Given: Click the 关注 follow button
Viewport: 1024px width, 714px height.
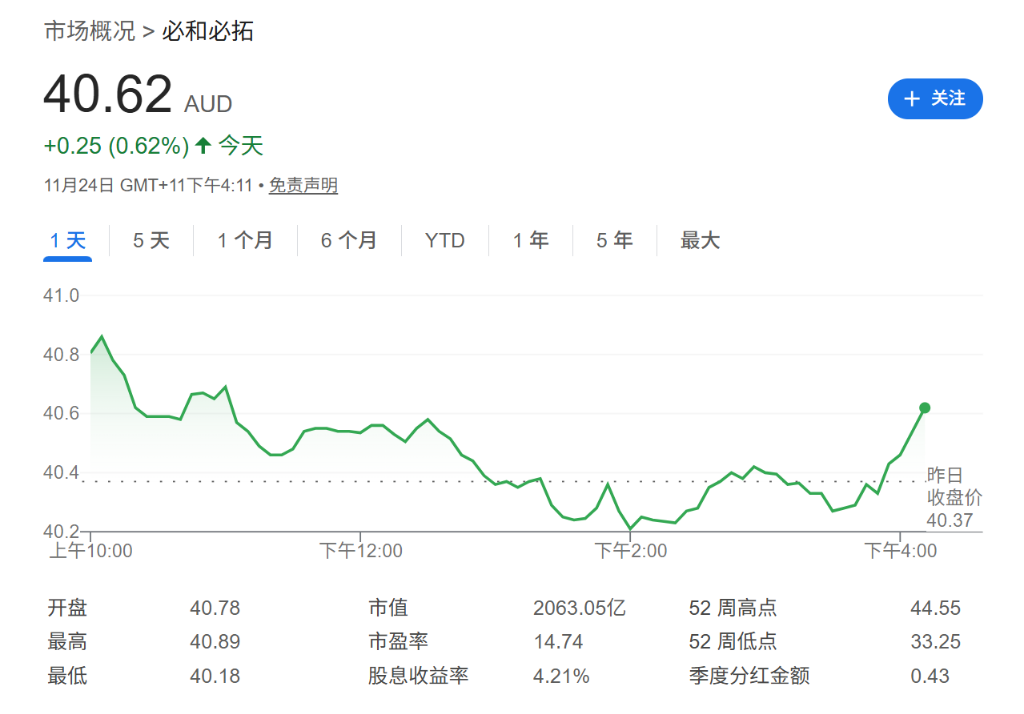Looking at the screenshot, I should [x=935, y=98].
